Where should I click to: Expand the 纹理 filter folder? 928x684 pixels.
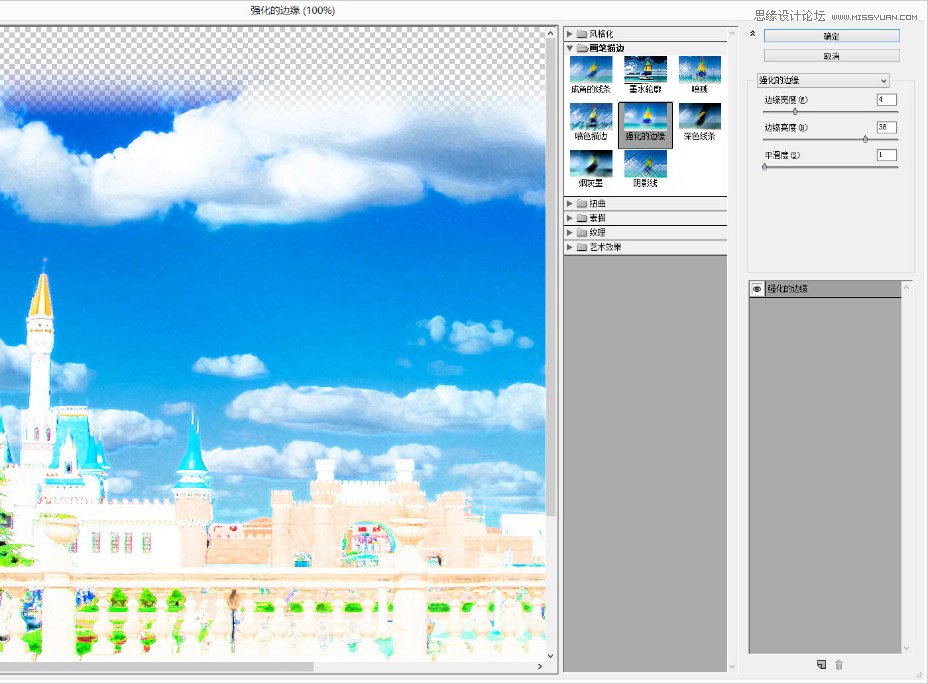(570, 233)
